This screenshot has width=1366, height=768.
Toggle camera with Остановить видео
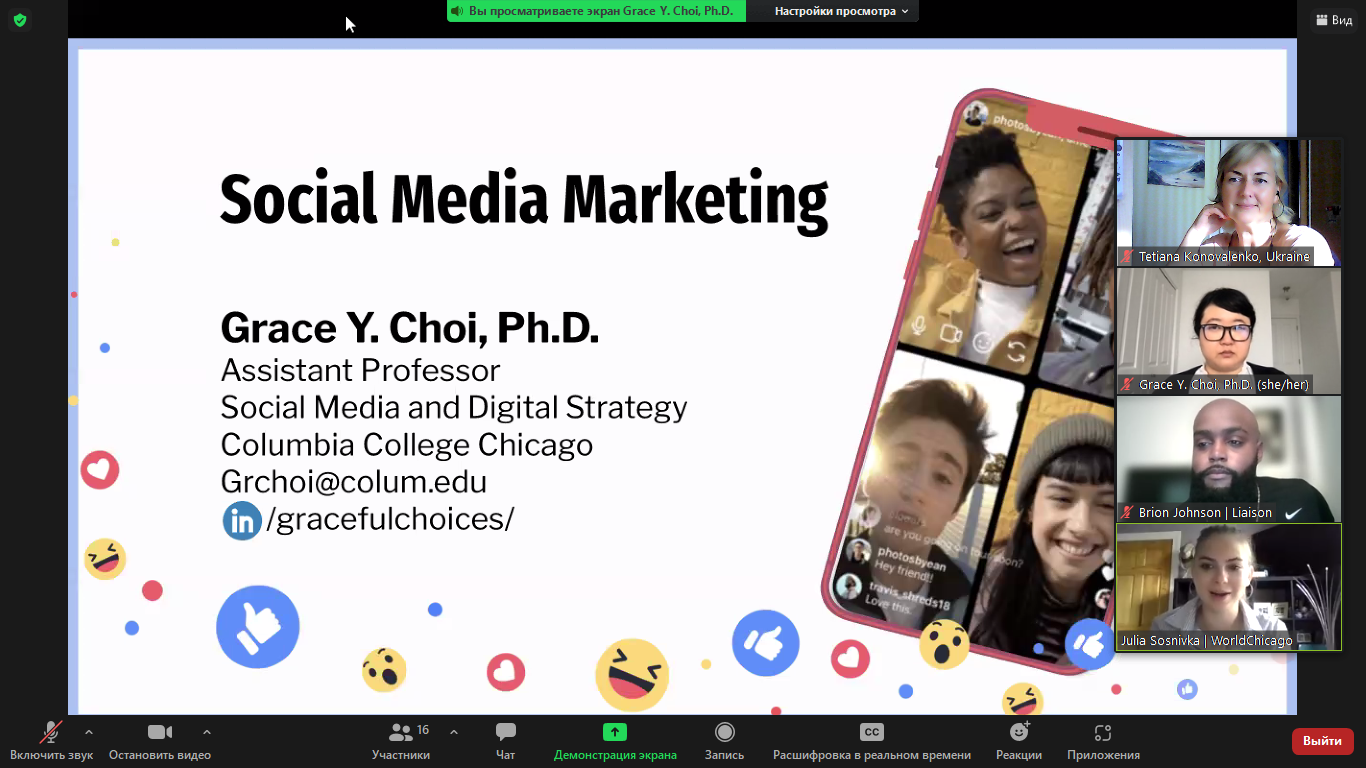click(x=160, y=733)
